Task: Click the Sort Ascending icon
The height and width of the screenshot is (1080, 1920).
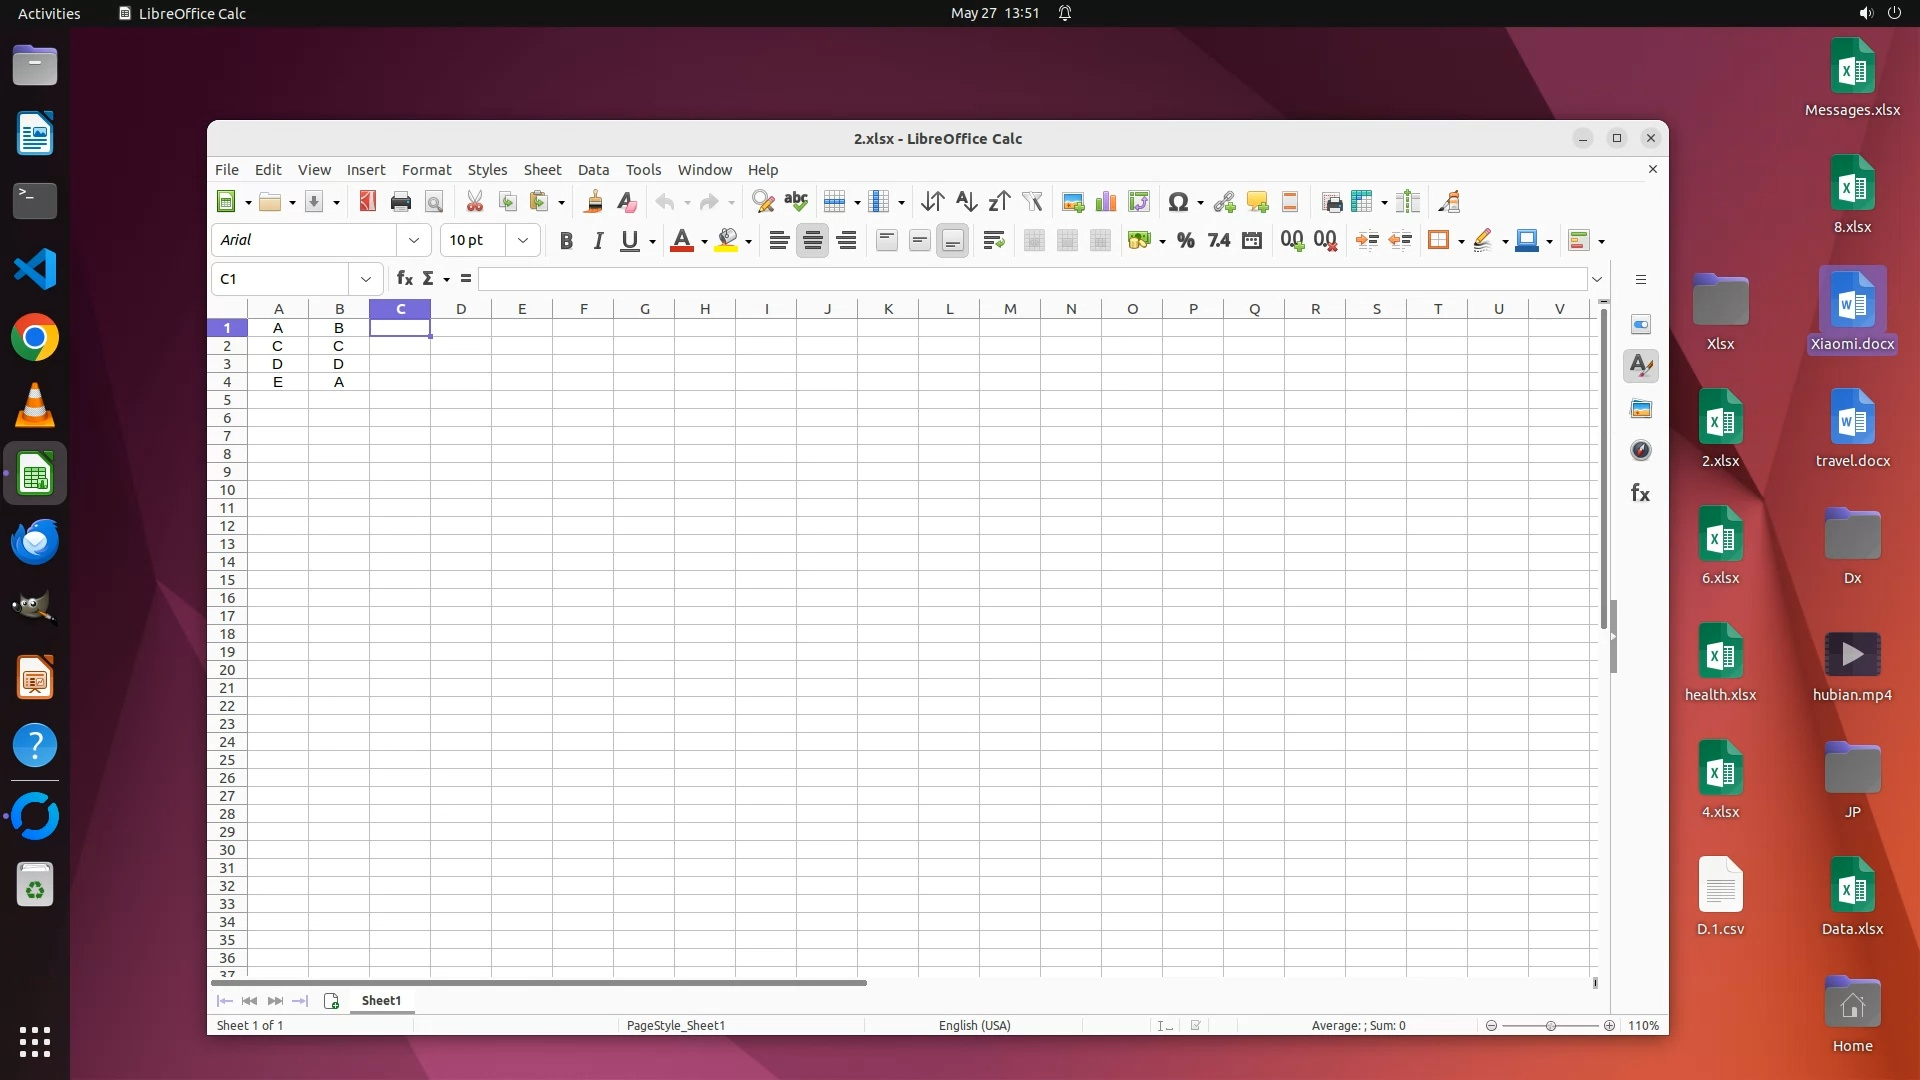Action: [x=965, y=202]
